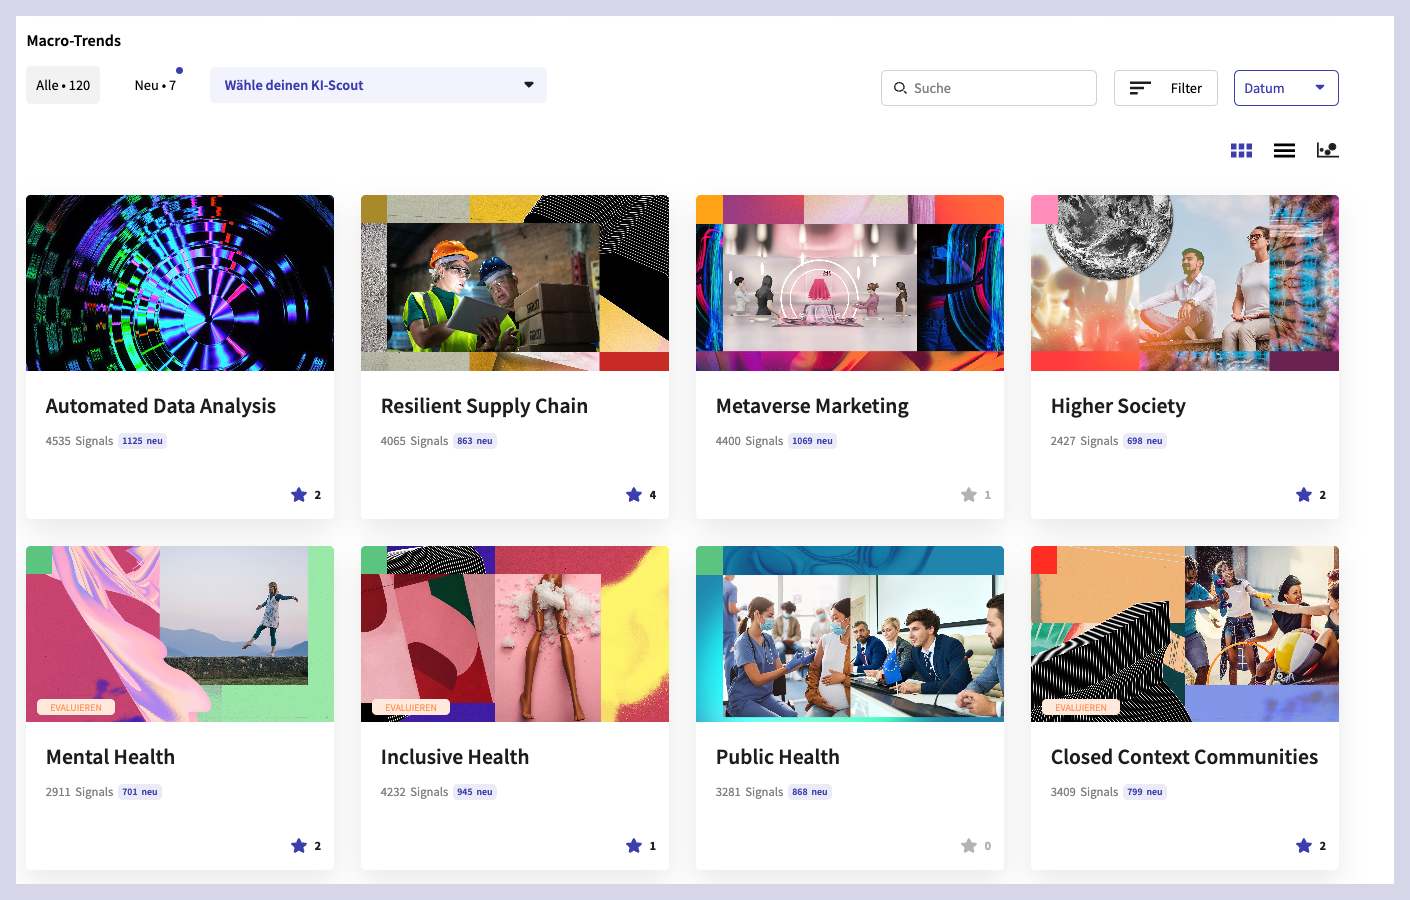Select the Alle • 120 tab
The image size is (1410, 900).
coord(63,85)
